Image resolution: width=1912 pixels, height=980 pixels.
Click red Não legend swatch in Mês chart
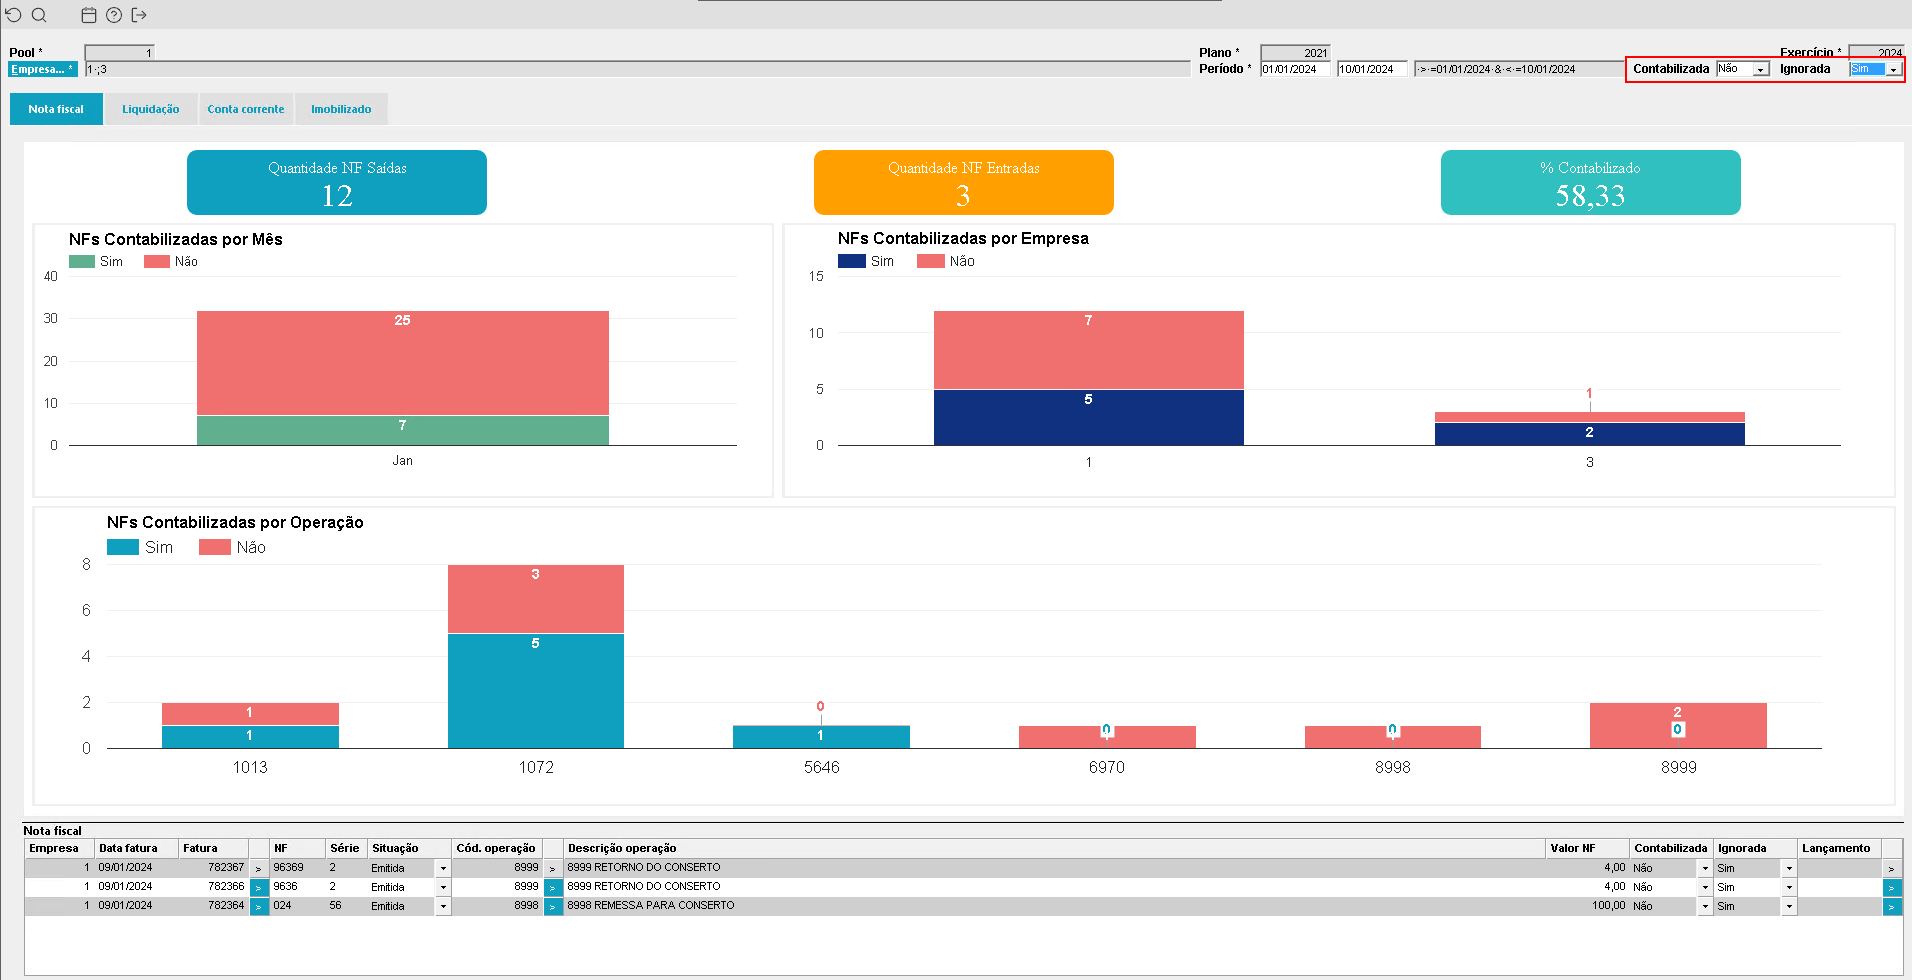(157, 261)
